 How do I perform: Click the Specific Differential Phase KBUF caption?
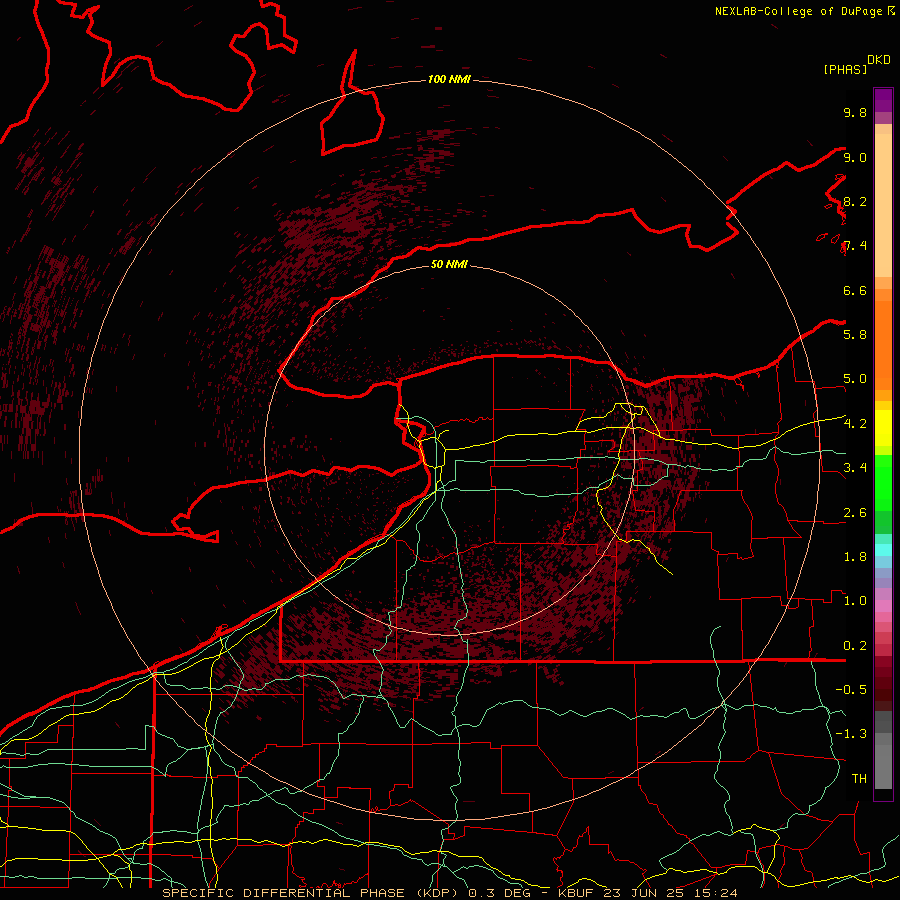tap(449, 893)
